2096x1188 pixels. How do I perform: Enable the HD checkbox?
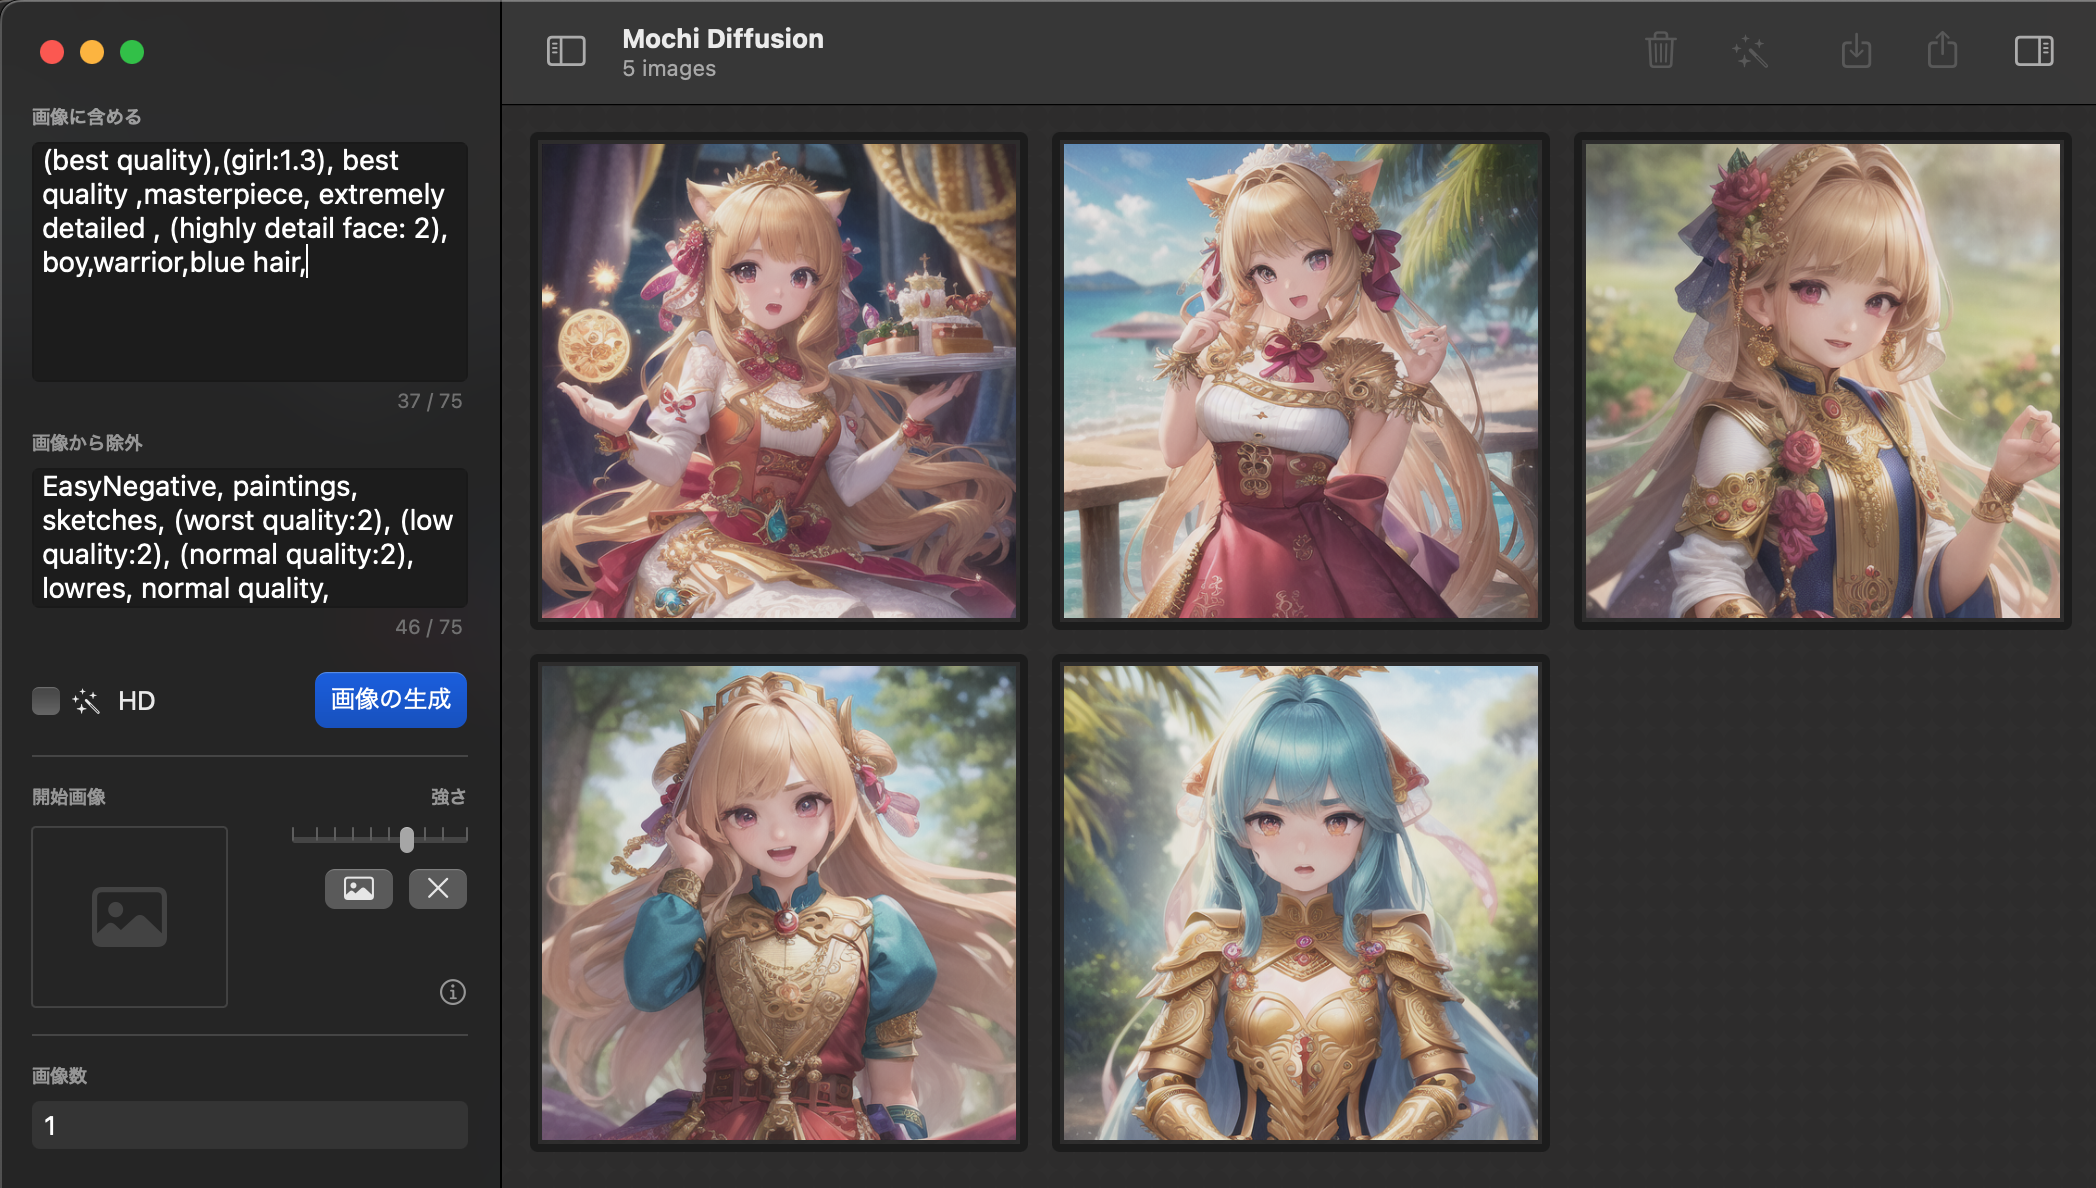pos(46,701)
